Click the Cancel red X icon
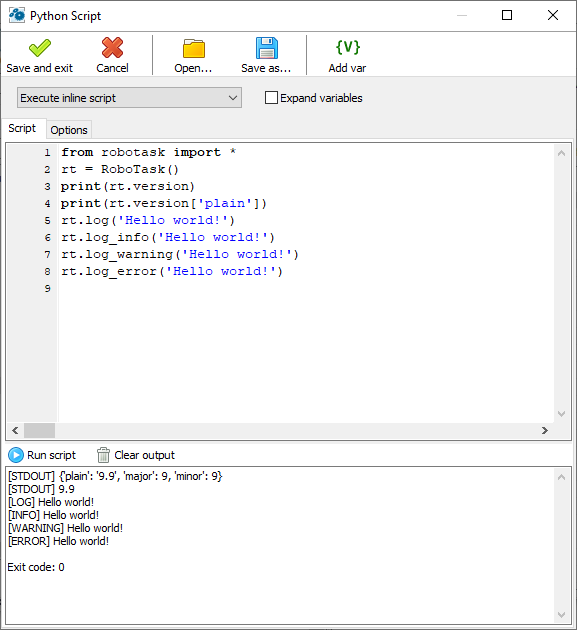The width and height of the screenshot is (577, 630). 112,48
